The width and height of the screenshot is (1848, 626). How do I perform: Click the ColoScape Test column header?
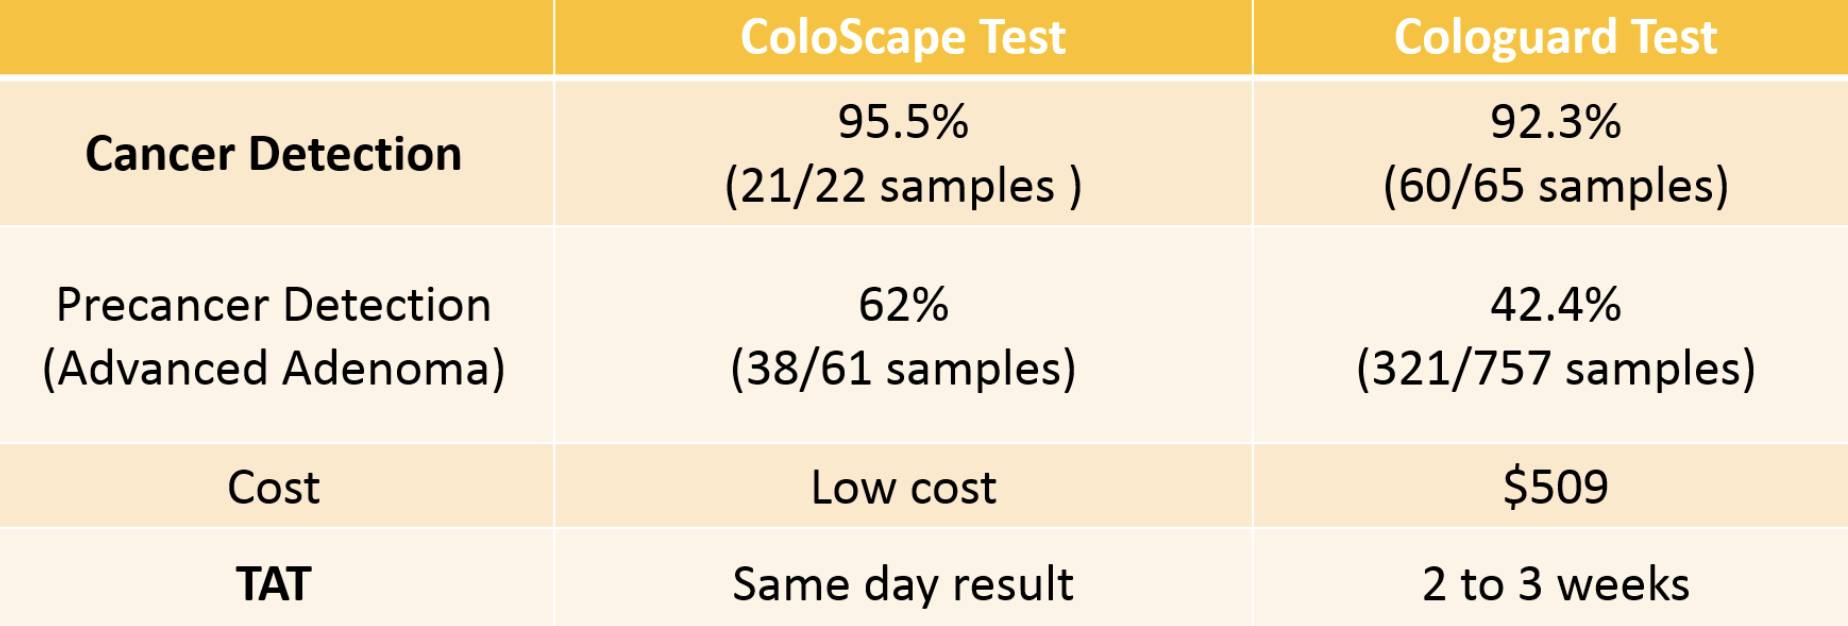[x=902, y=37]
